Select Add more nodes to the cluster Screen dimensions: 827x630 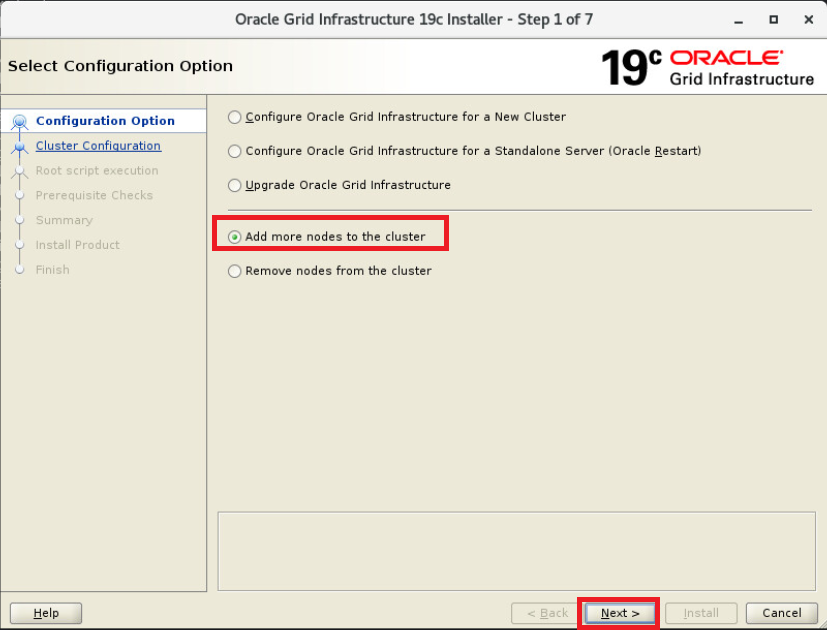tap(326, 237)
